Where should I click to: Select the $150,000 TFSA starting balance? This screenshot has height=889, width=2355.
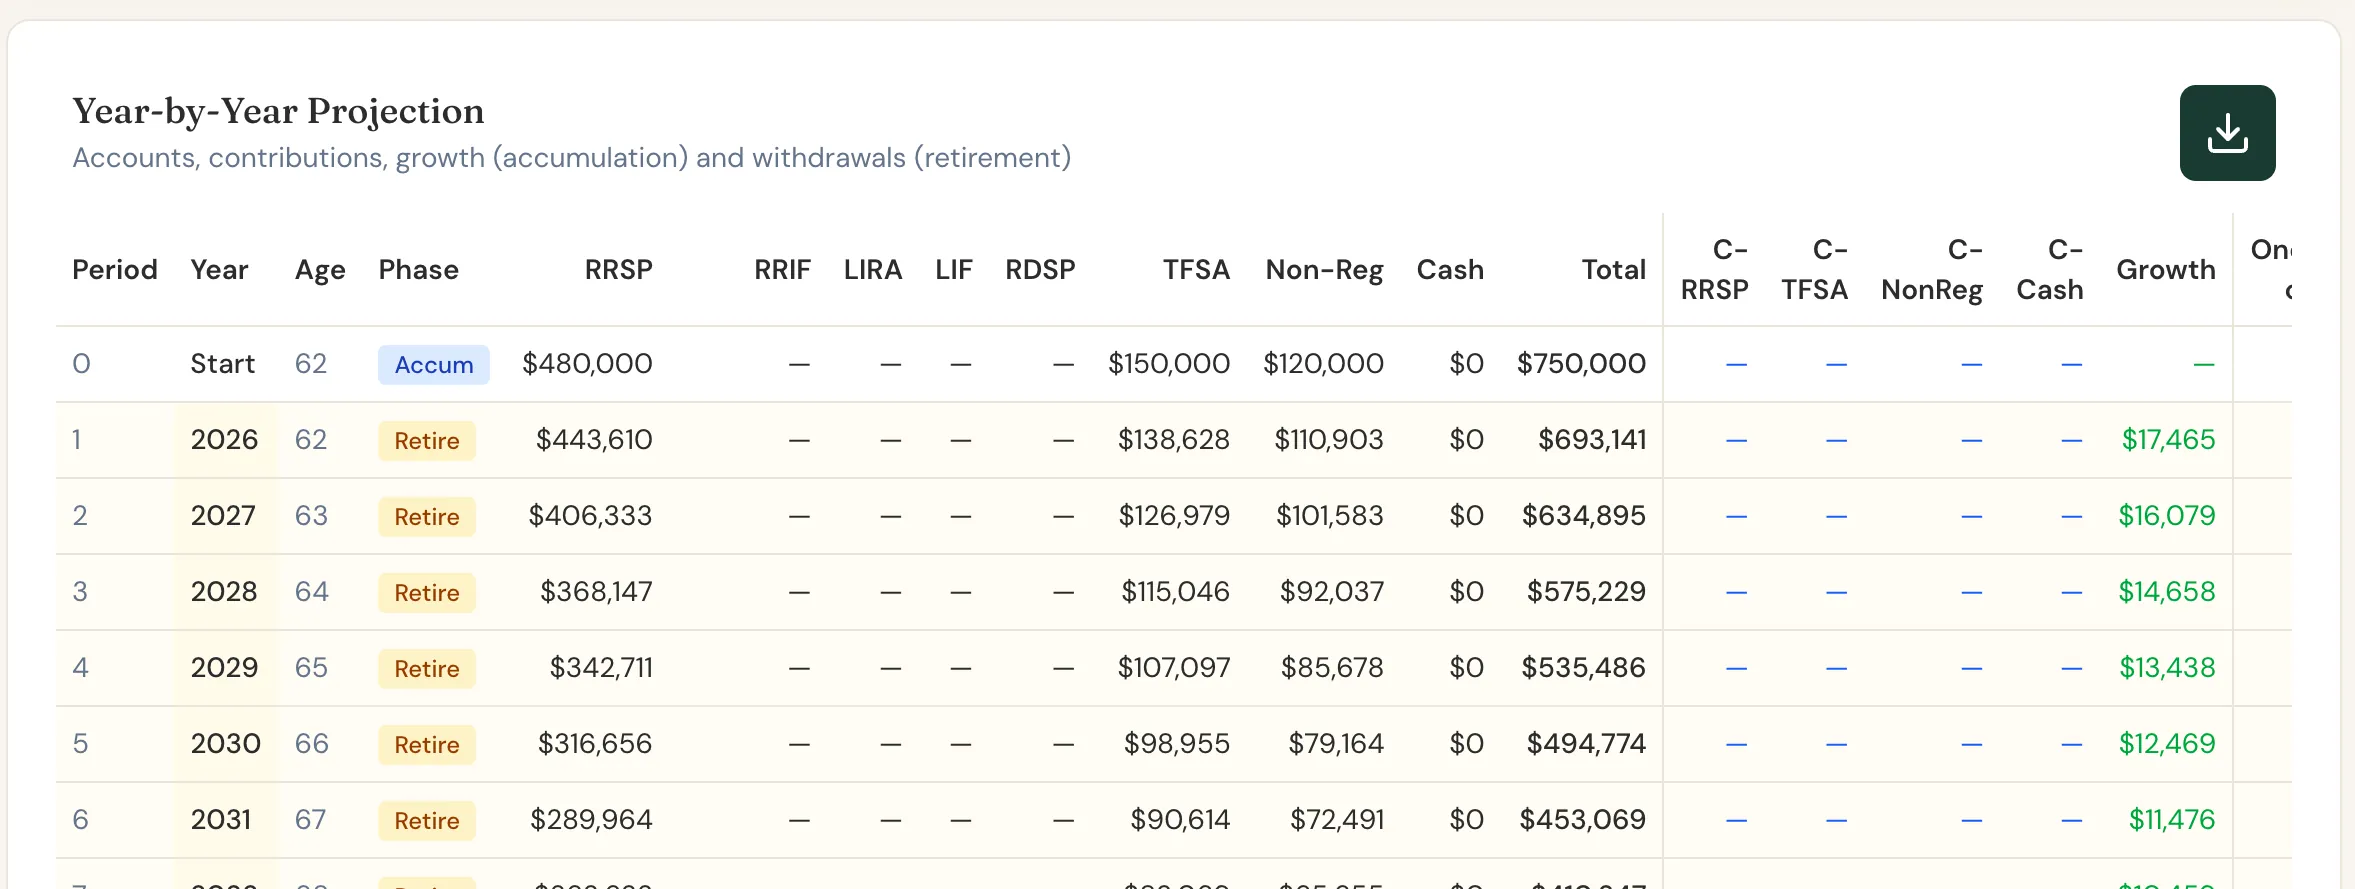coord(1169,364)
